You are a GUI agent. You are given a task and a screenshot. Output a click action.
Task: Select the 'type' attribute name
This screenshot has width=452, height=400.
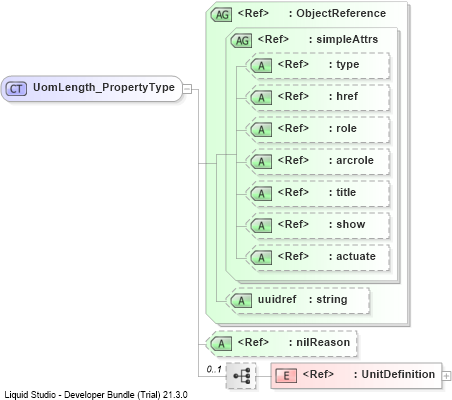pyautogui.click(x=348, y=64)
